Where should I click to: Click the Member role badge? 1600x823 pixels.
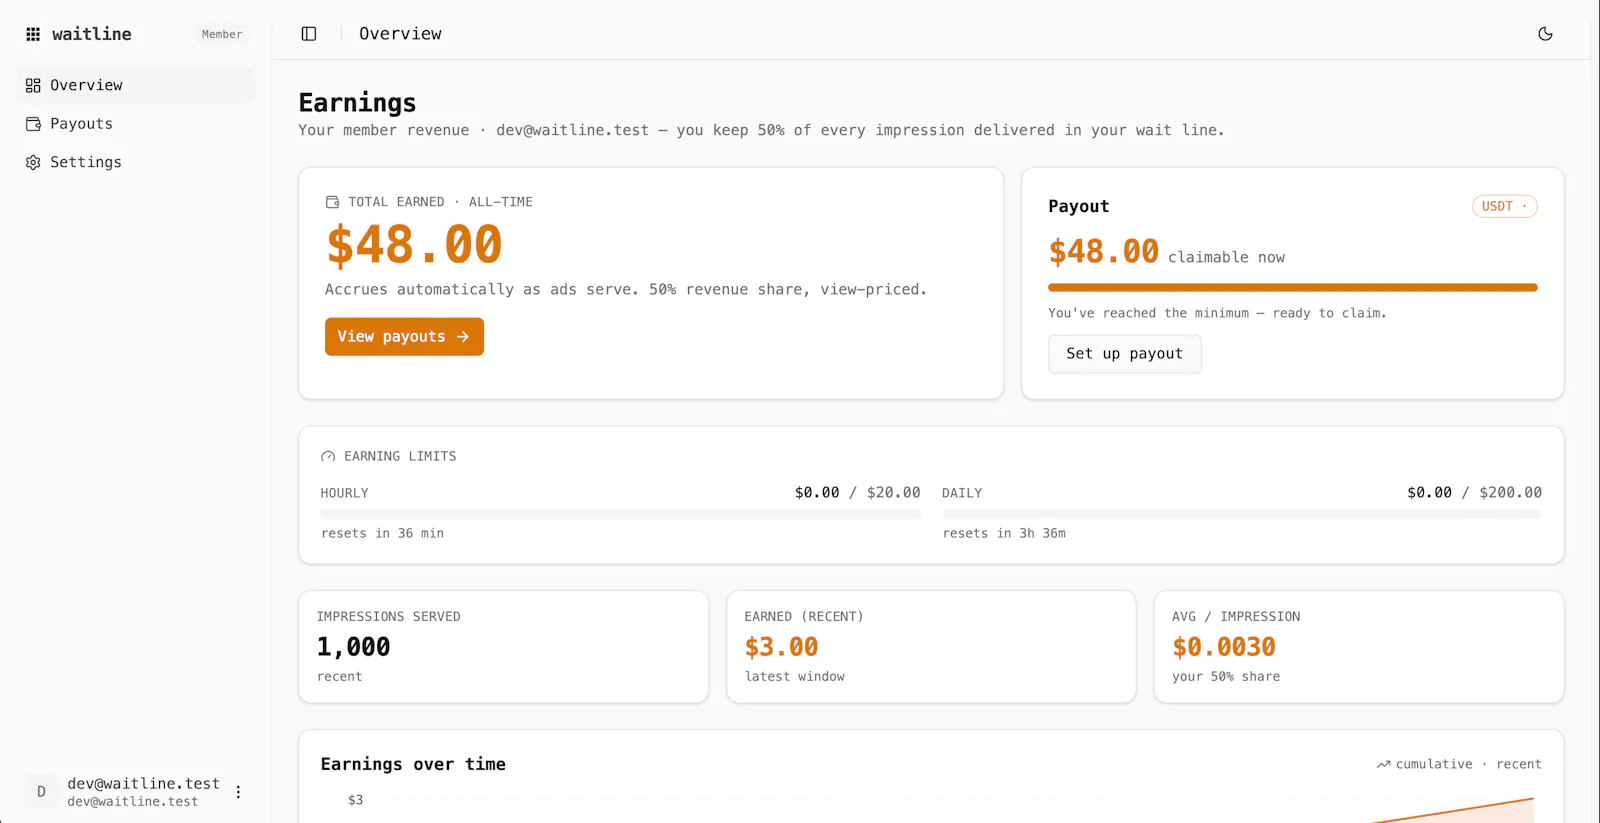click(222, 34)
